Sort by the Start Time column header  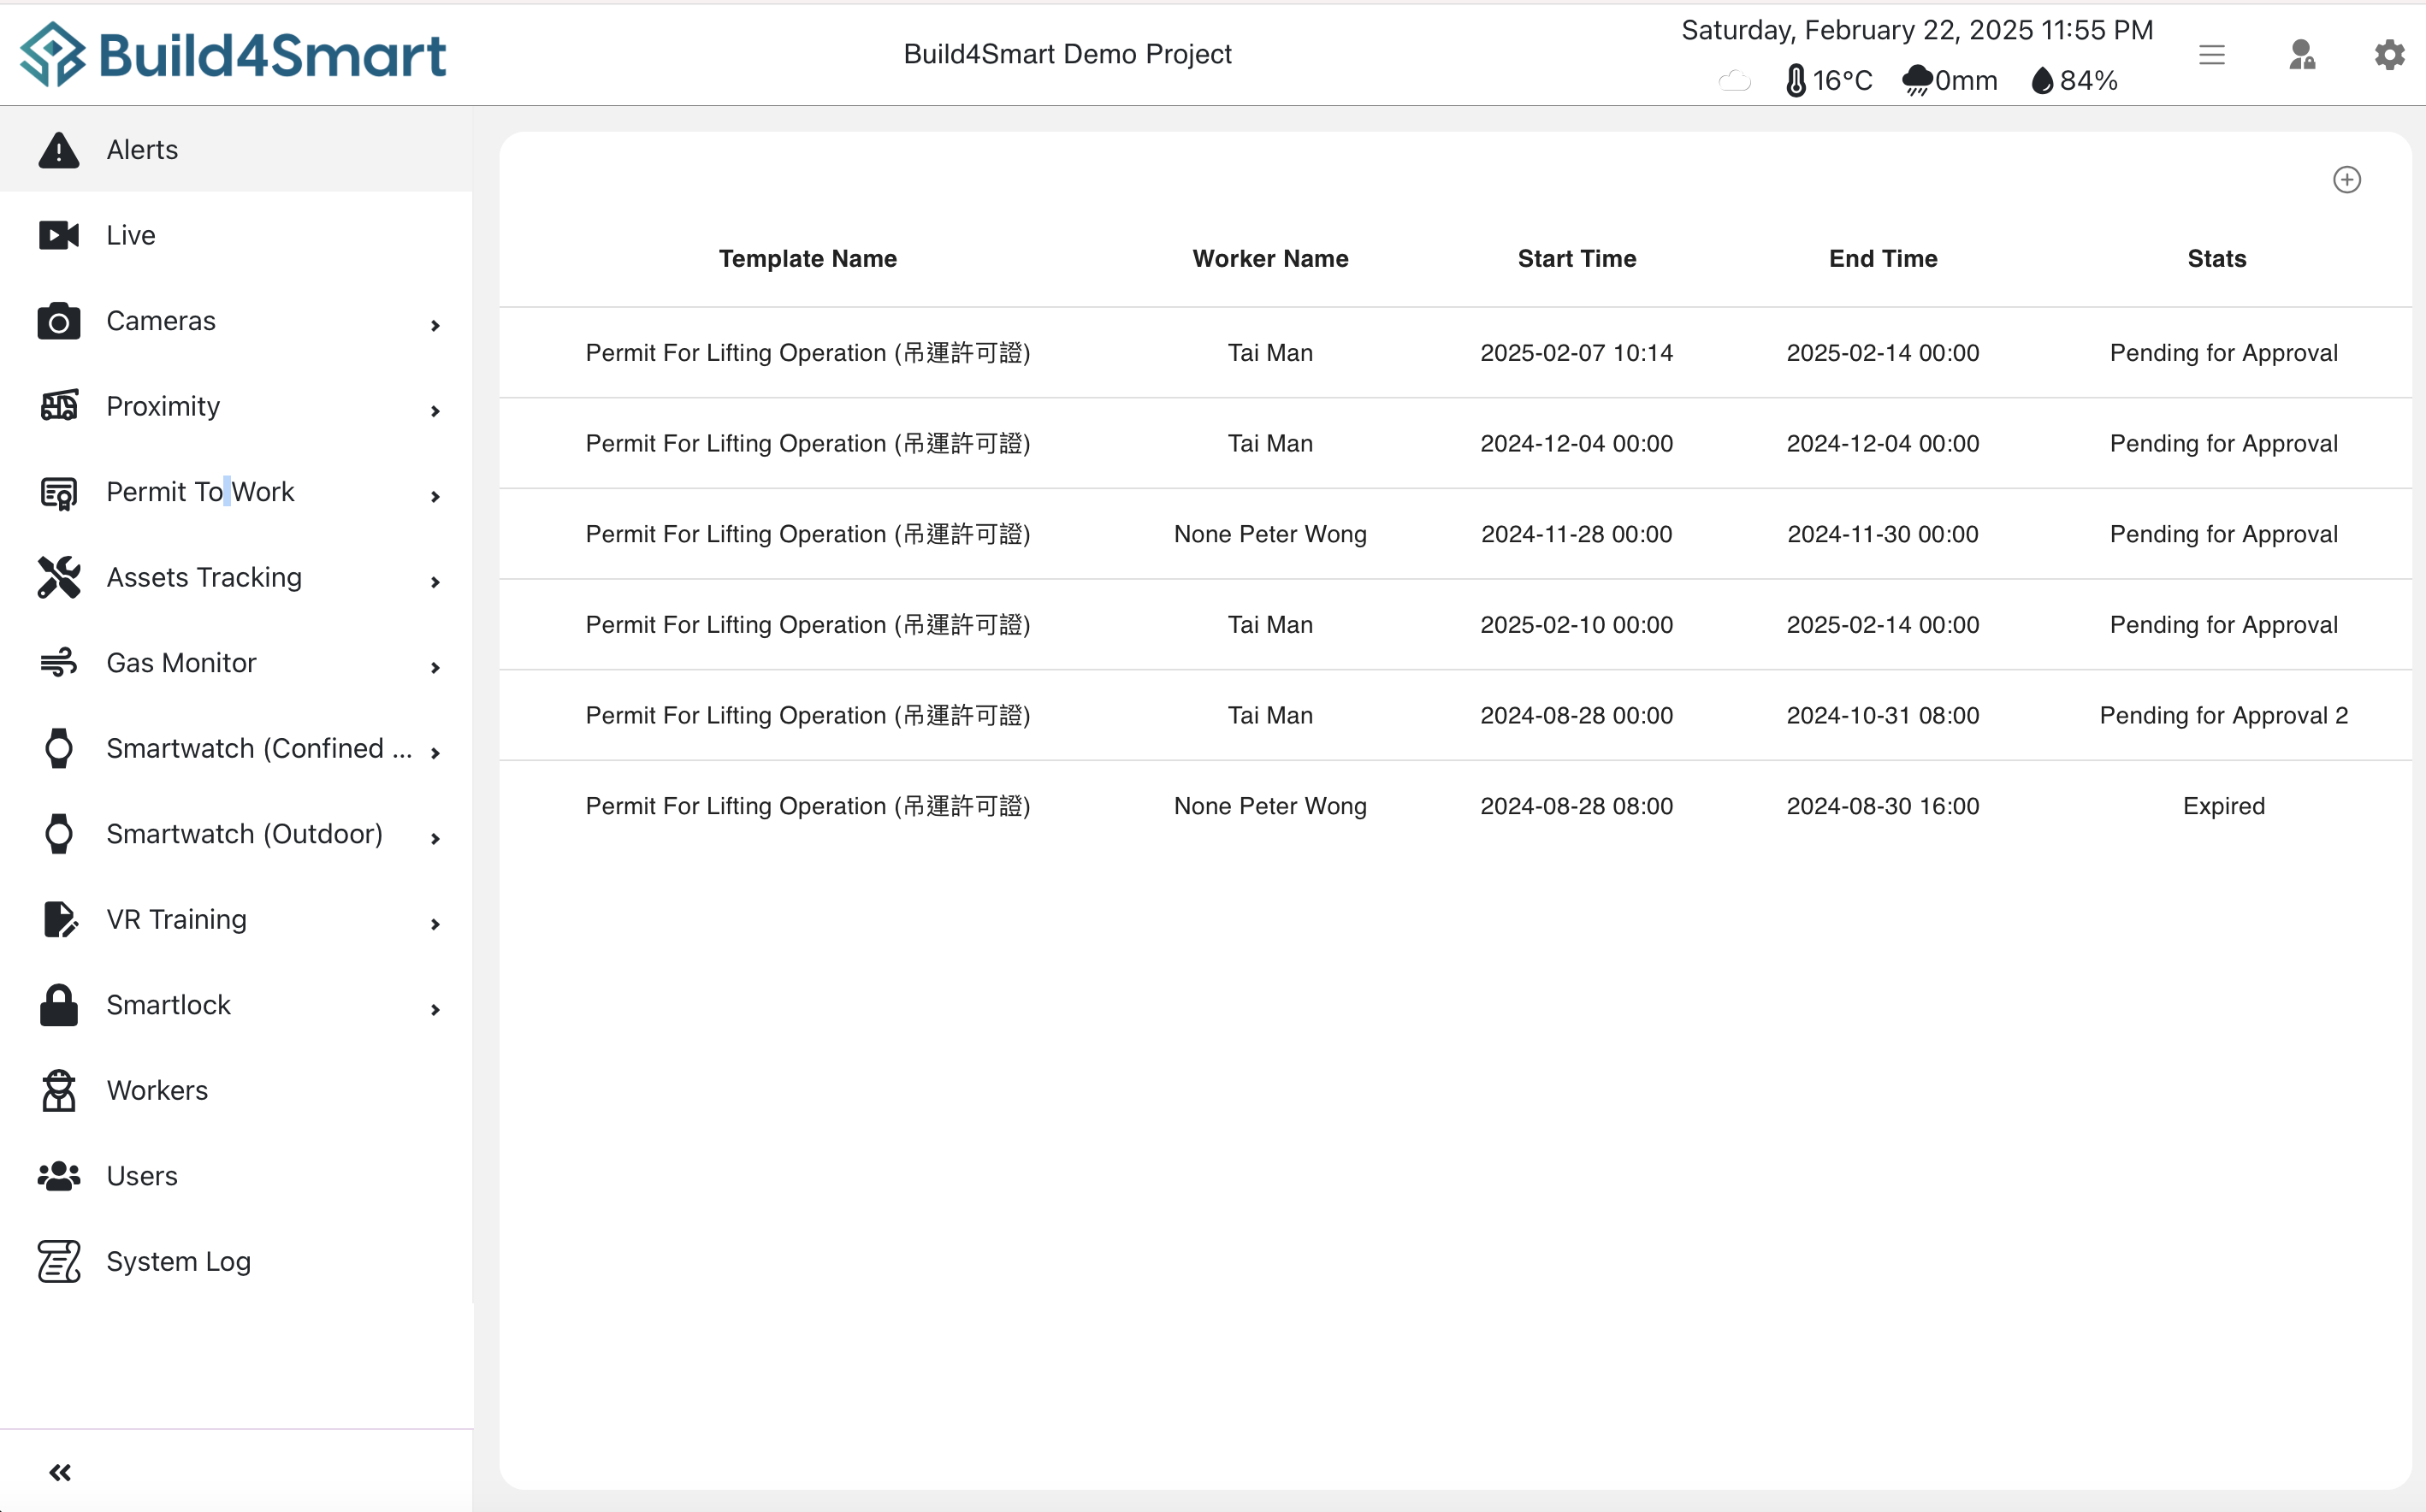point(1576,258)
